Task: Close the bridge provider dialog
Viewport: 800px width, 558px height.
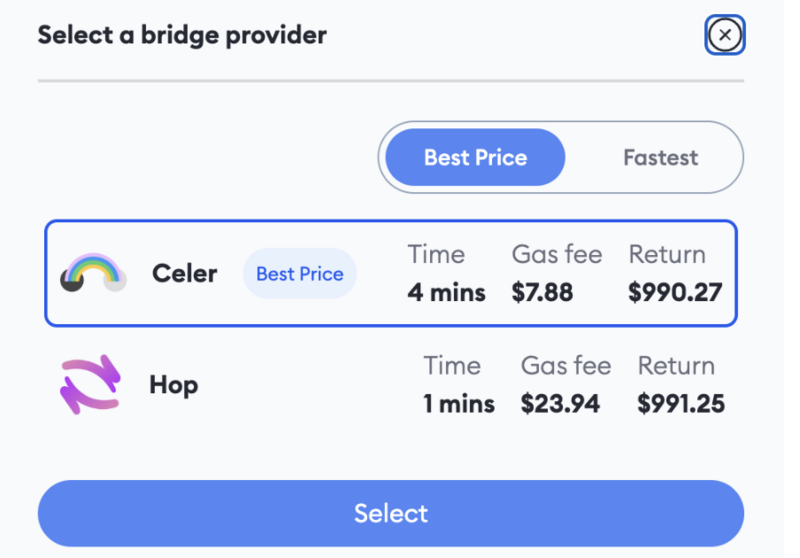Action: coord(724,35)
